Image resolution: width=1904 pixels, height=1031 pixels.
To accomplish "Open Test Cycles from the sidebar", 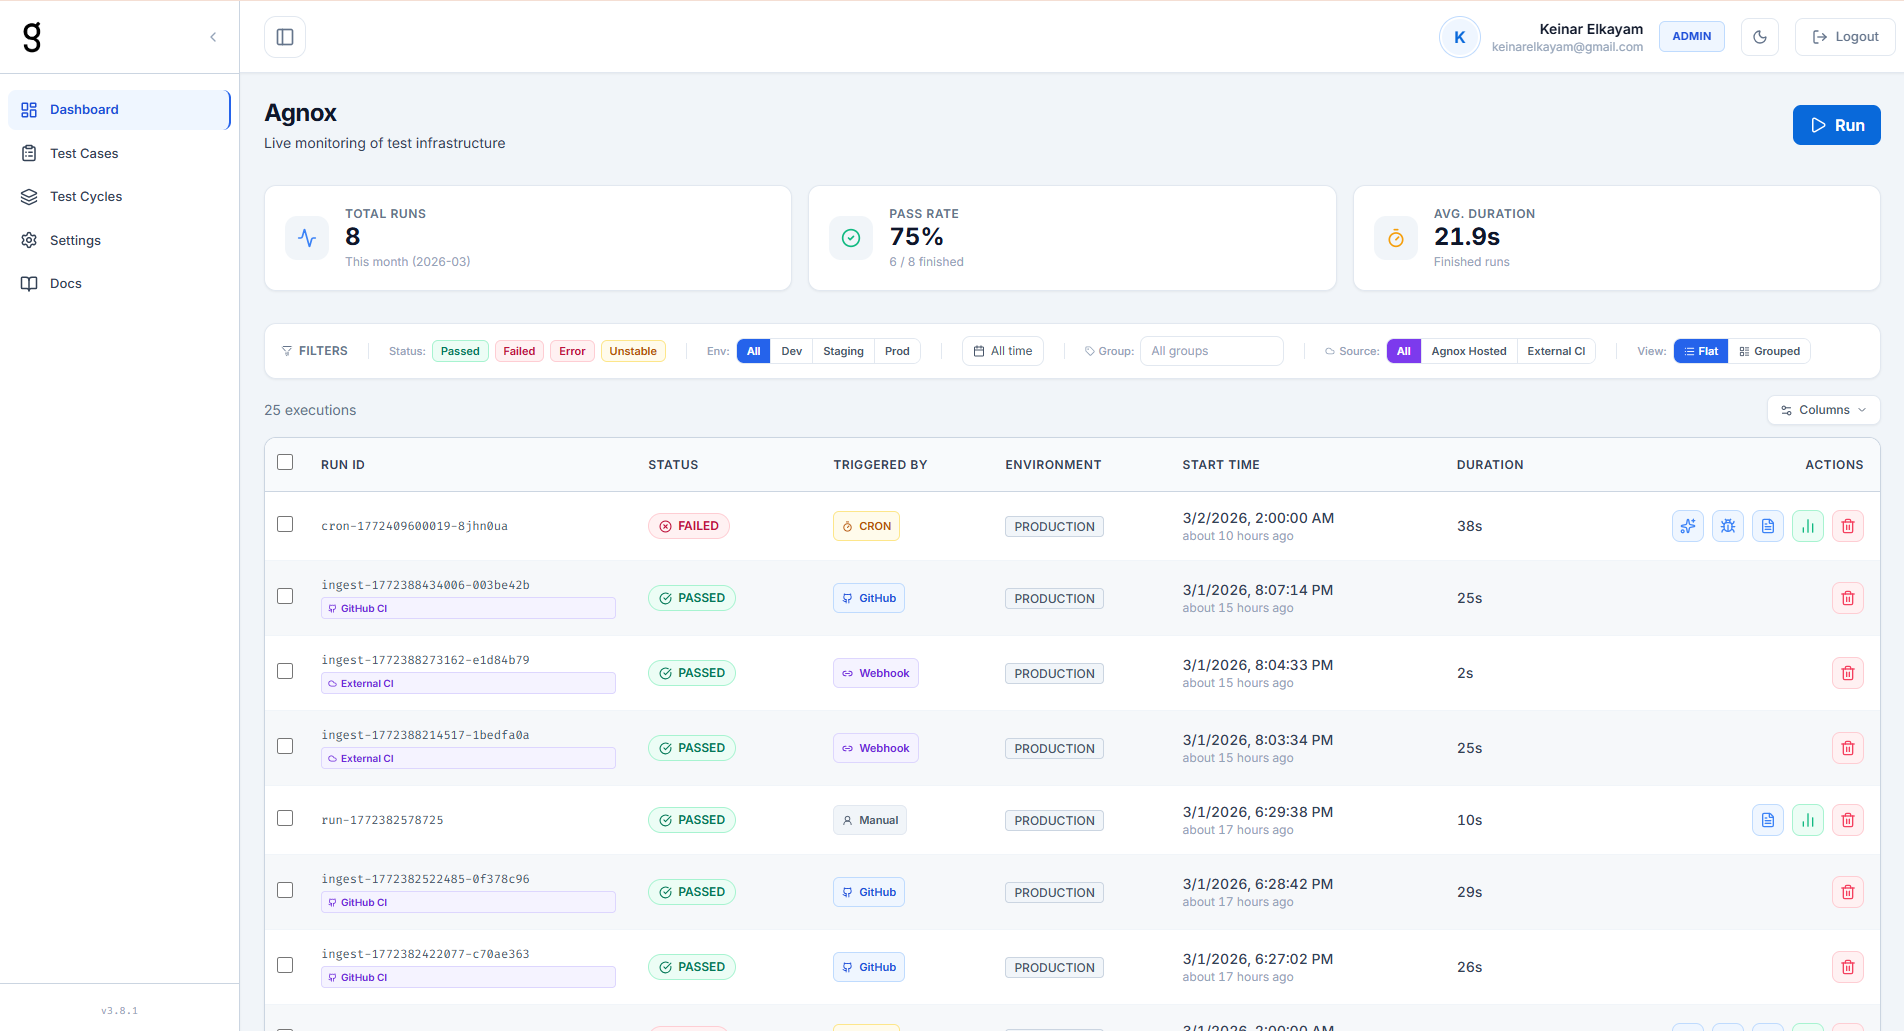I will coord(86,197).
